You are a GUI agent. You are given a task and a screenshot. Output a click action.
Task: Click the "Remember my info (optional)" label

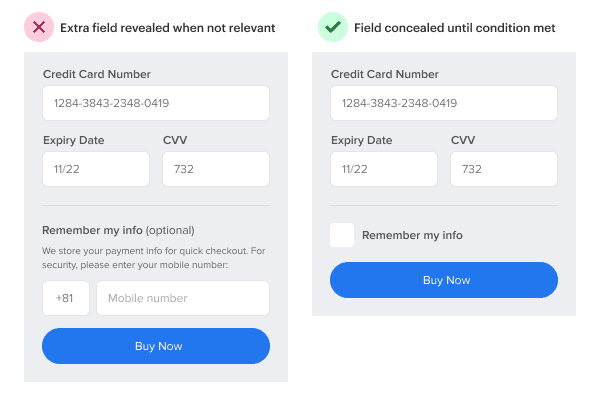pos(118,230)
